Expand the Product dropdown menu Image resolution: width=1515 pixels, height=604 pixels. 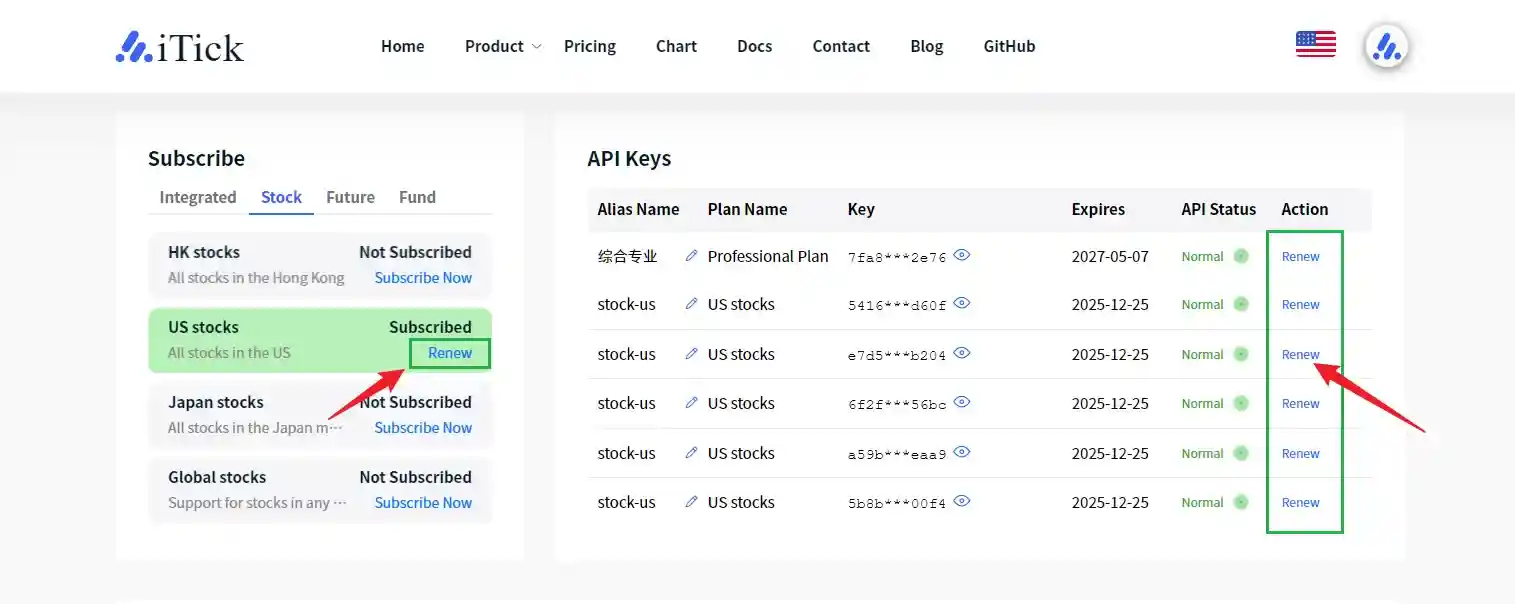click(502, 46)
